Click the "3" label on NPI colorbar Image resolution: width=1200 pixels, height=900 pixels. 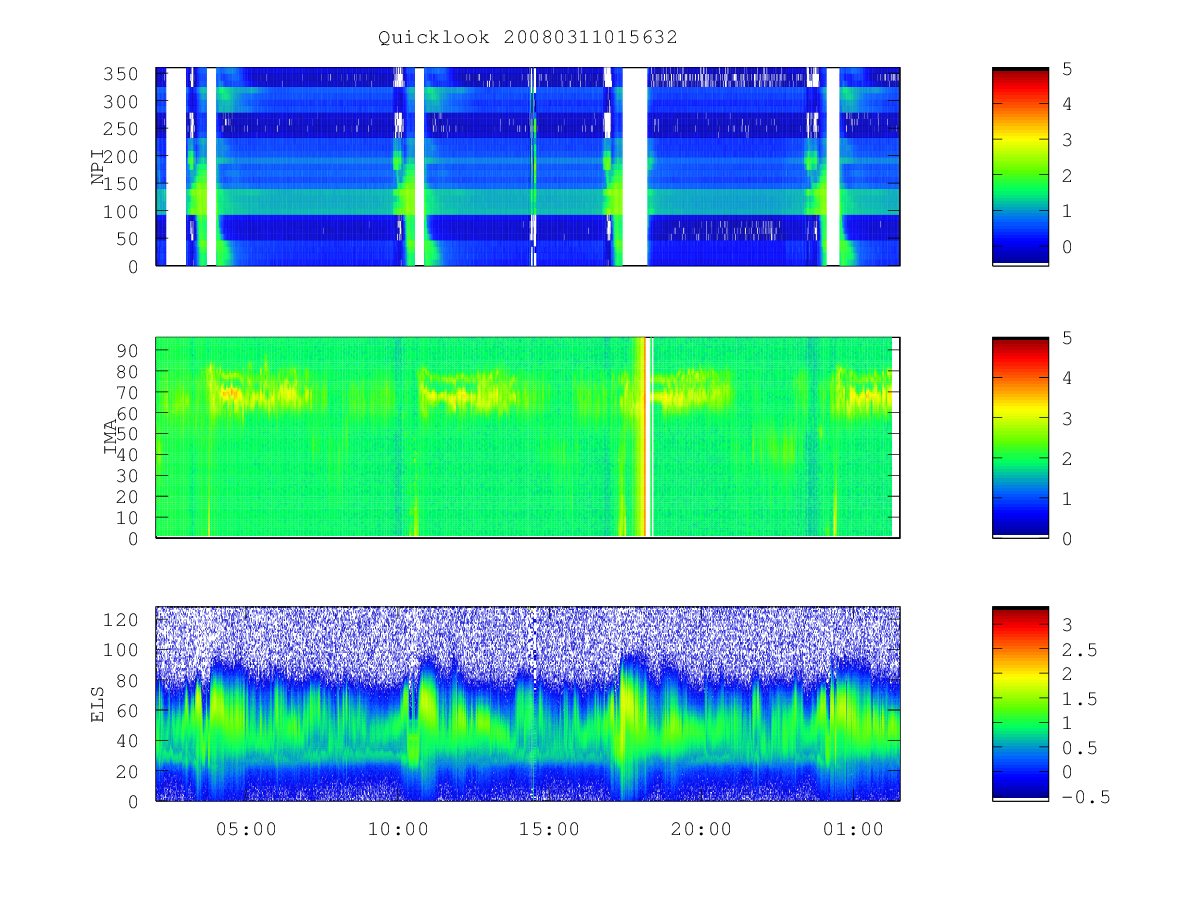pyautogui.click(x=1066, y=139)
